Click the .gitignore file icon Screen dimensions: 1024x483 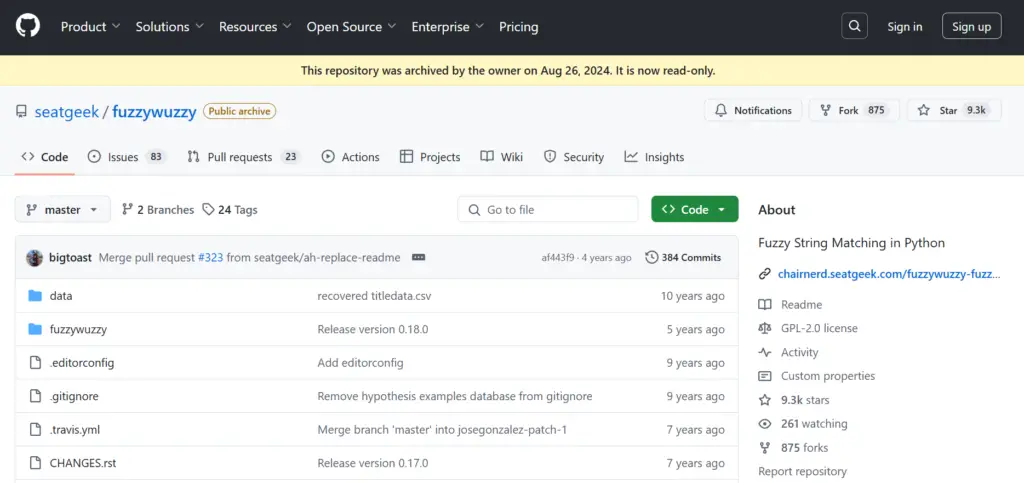[35, 396]
